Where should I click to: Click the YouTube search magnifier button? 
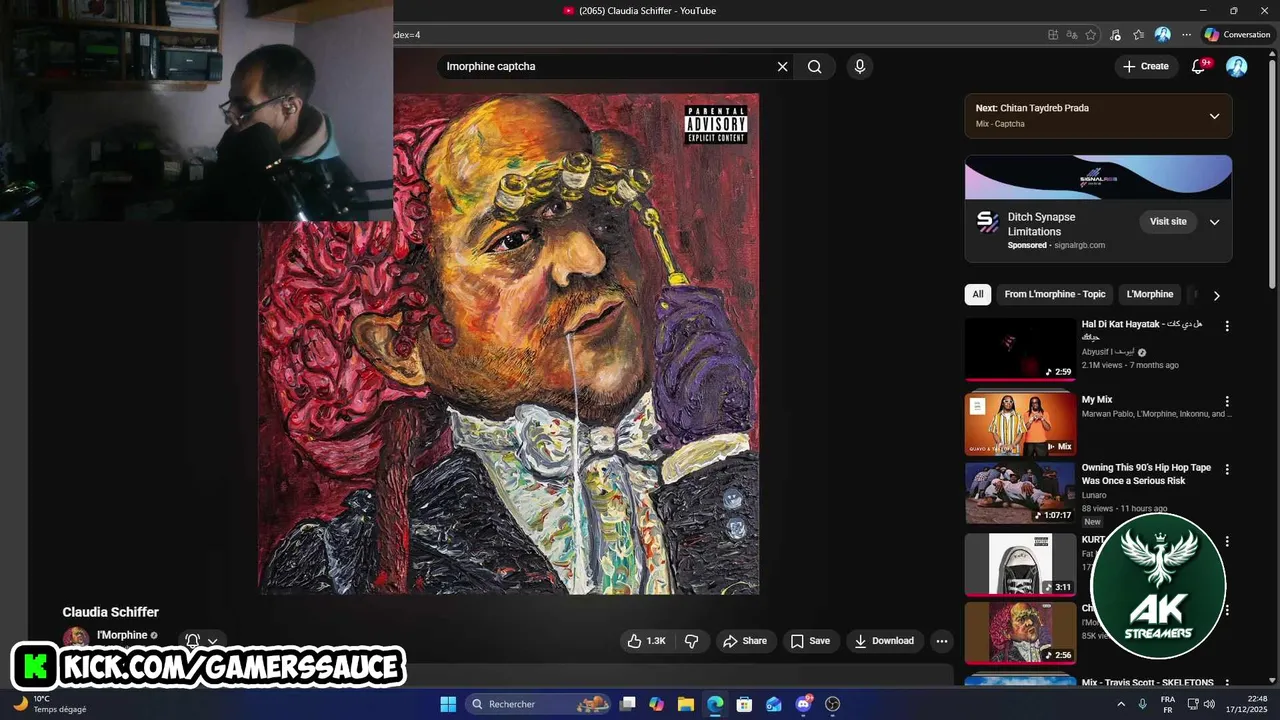pyautogui.click(x=815, y=66)
